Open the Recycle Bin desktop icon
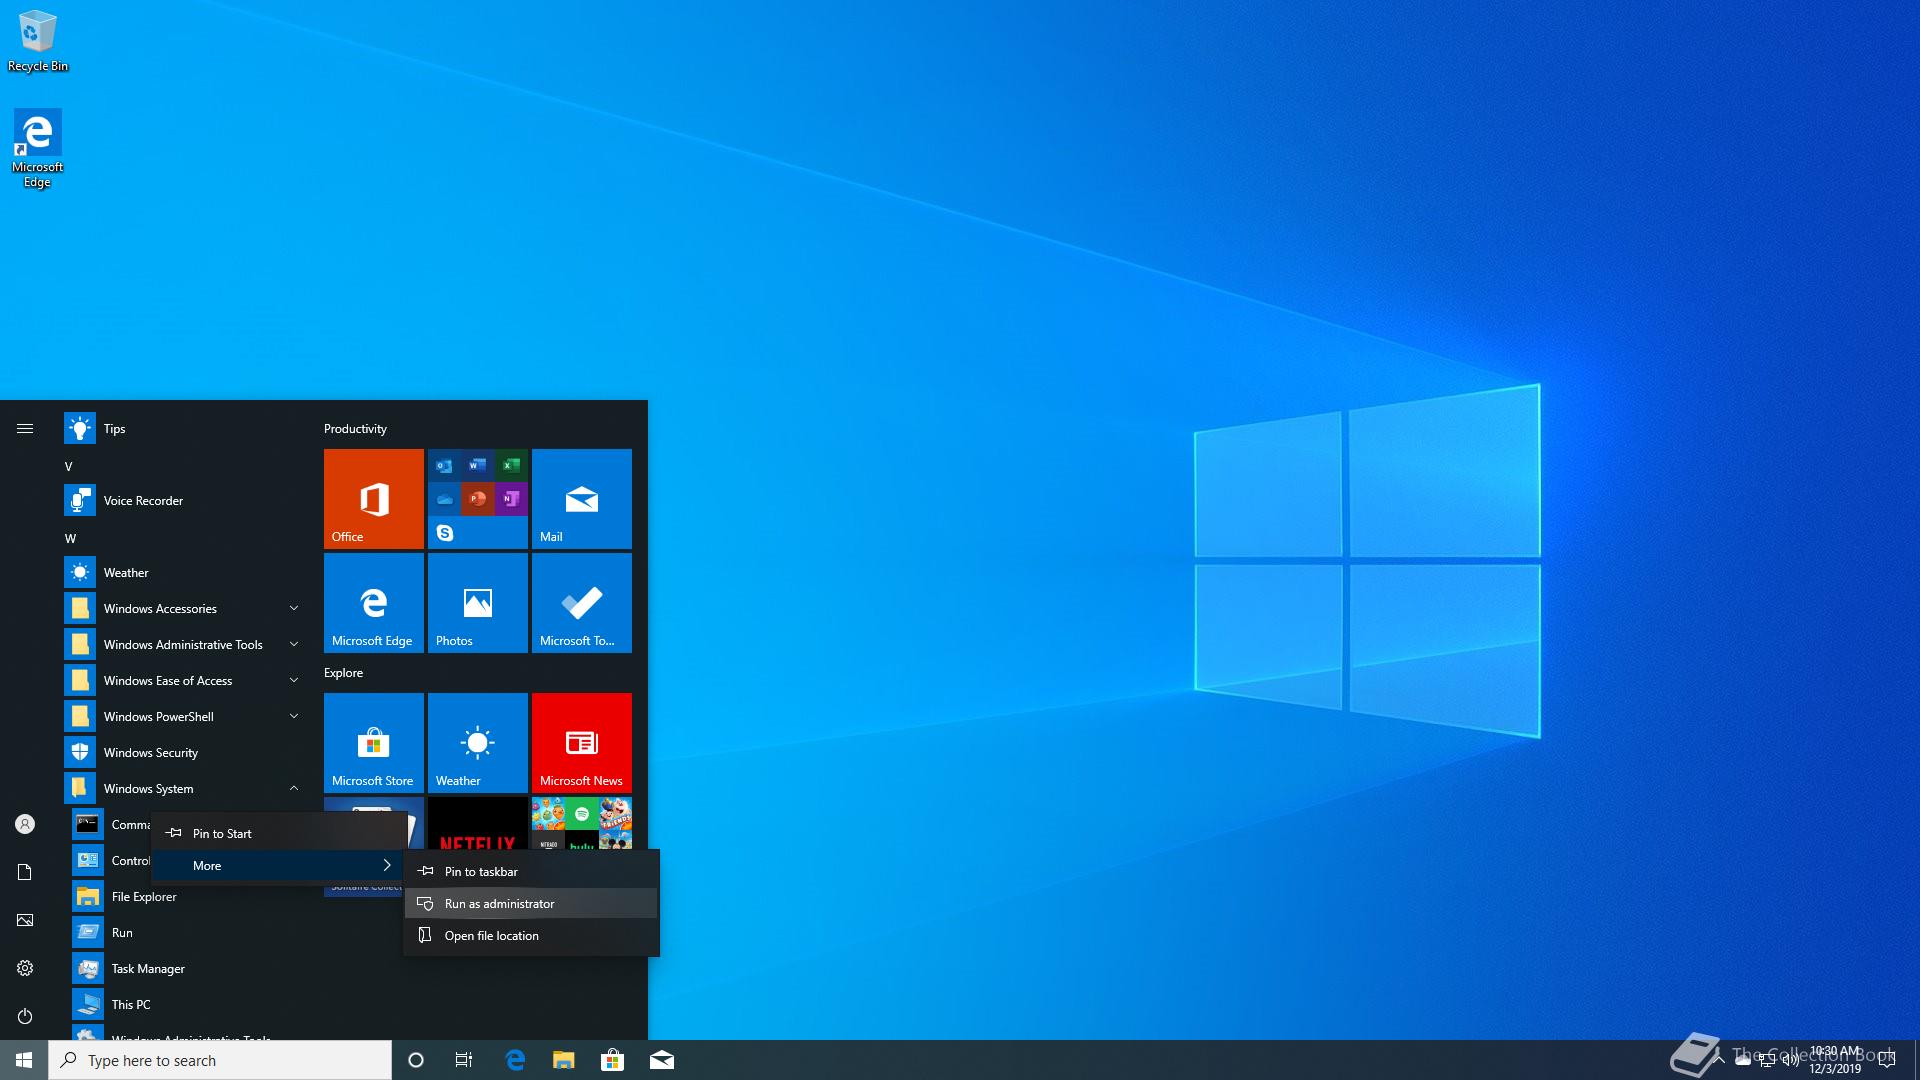 38,41
